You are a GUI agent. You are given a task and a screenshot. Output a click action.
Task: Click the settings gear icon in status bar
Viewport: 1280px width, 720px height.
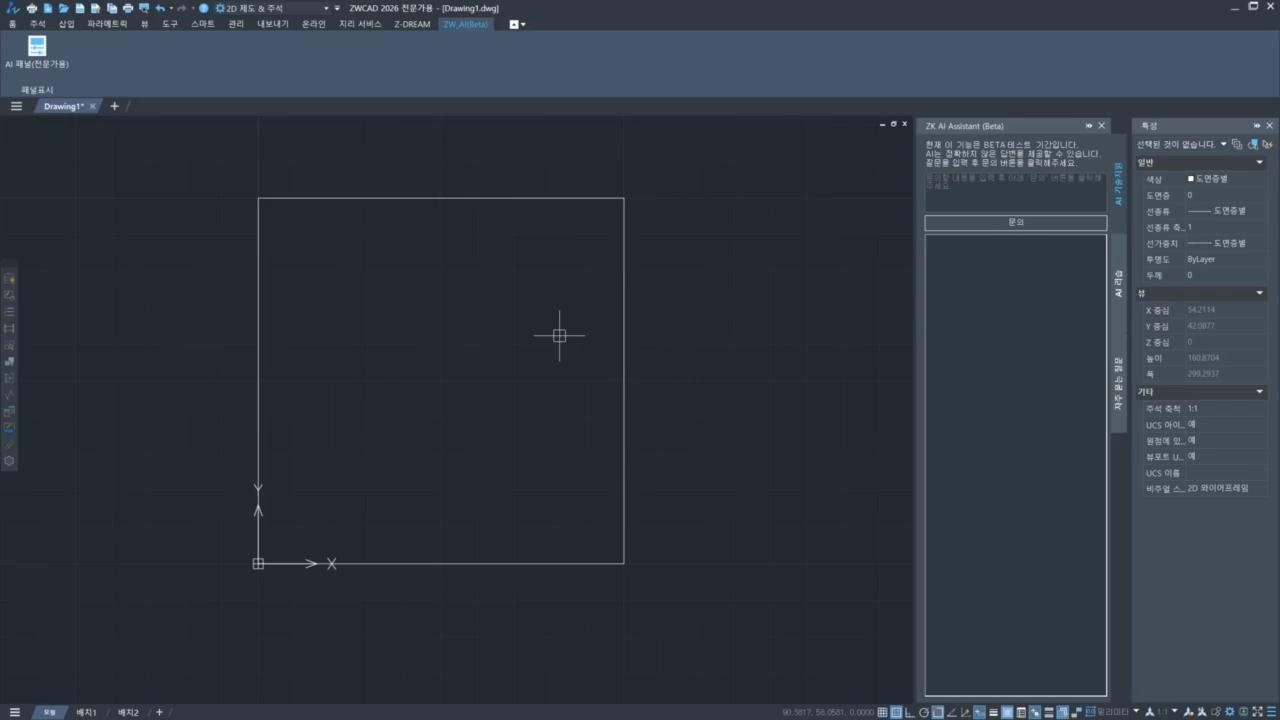click(1230, 712)
